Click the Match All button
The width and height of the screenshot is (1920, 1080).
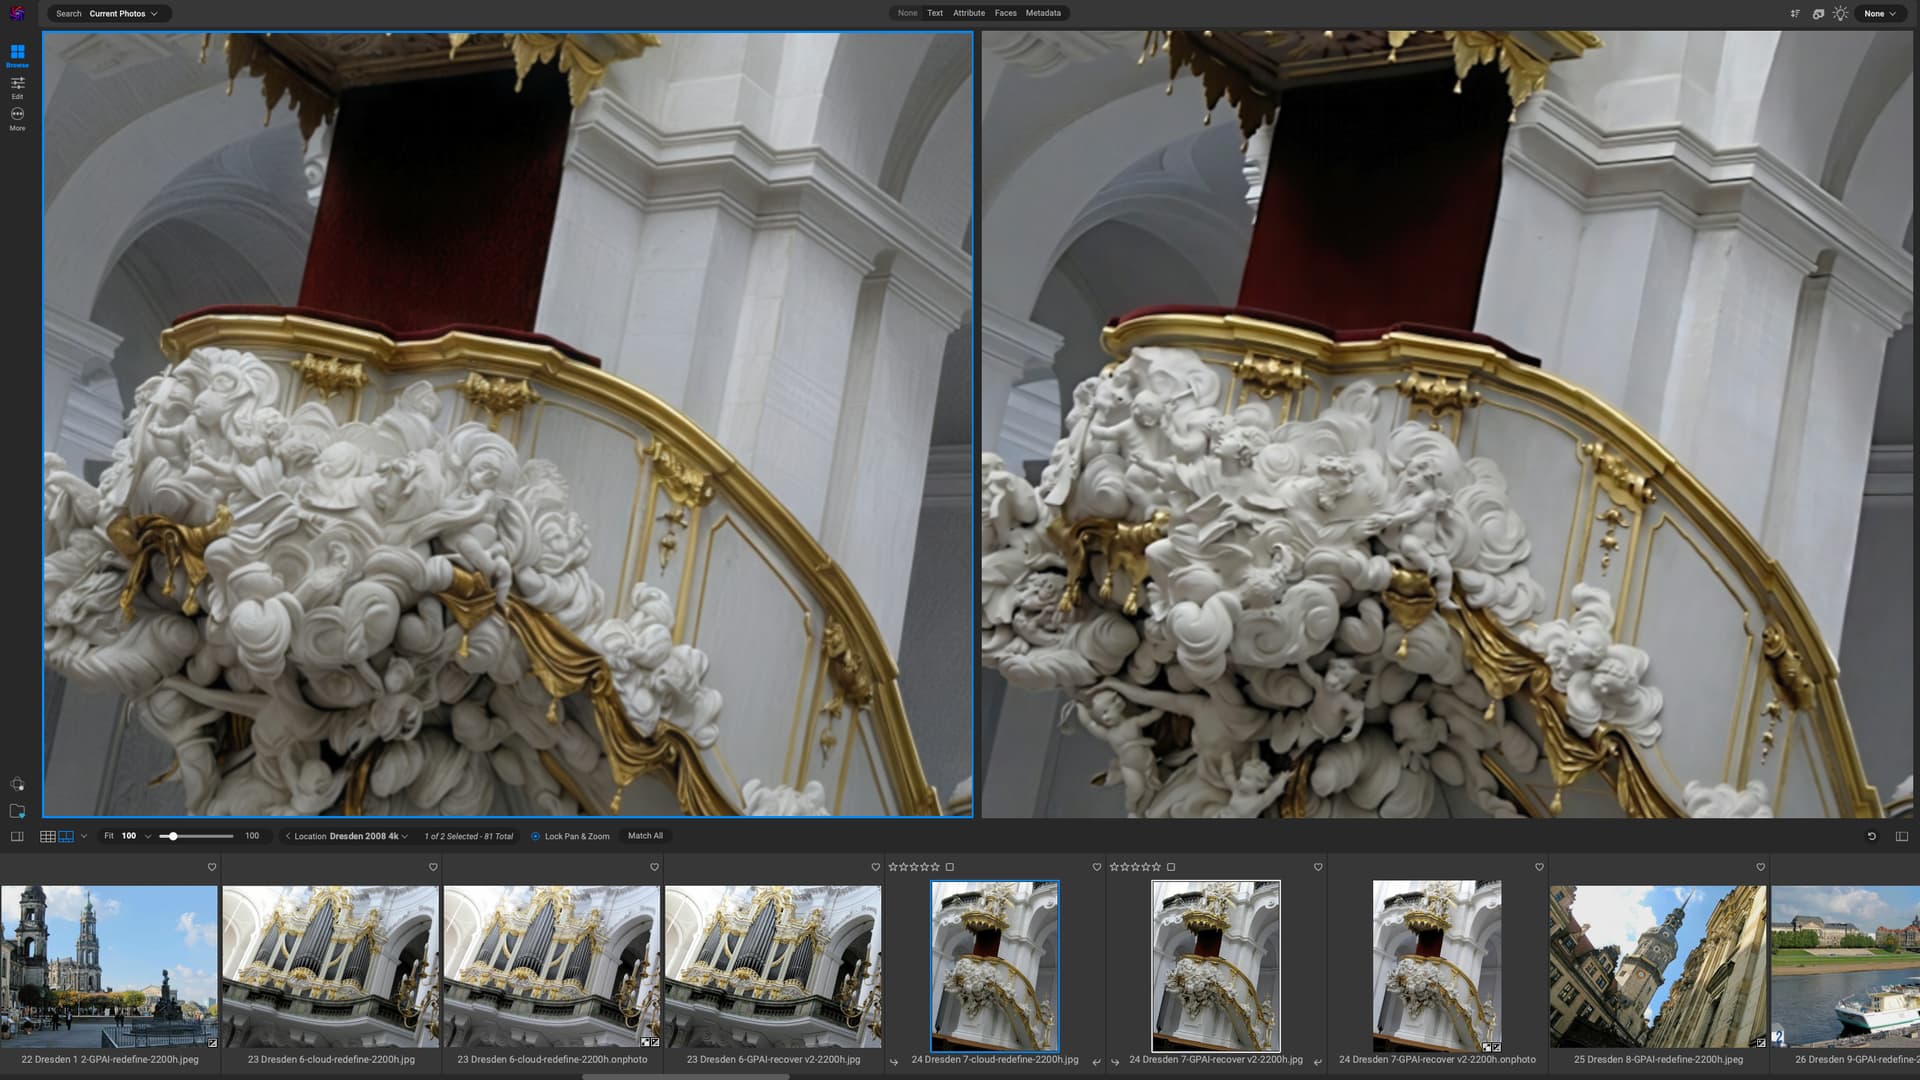click(x=645, y=836)
